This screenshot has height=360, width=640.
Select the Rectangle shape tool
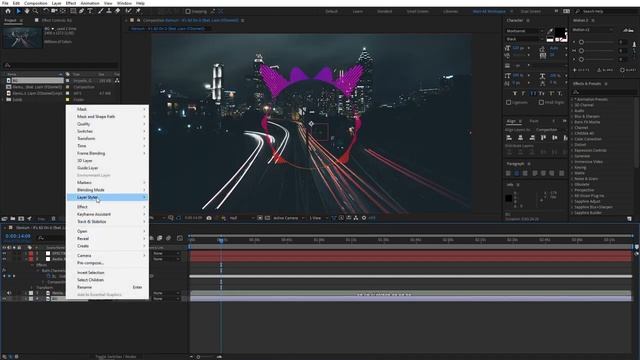click(73, 11)
